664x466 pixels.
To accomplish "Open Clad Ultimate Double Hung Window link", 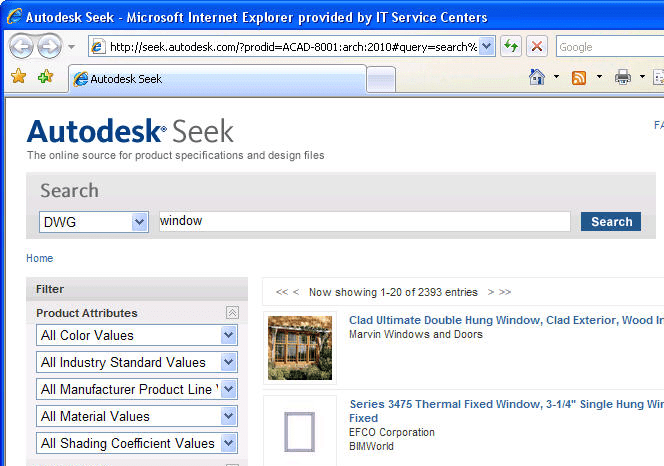I will click(x=506, y=320).
